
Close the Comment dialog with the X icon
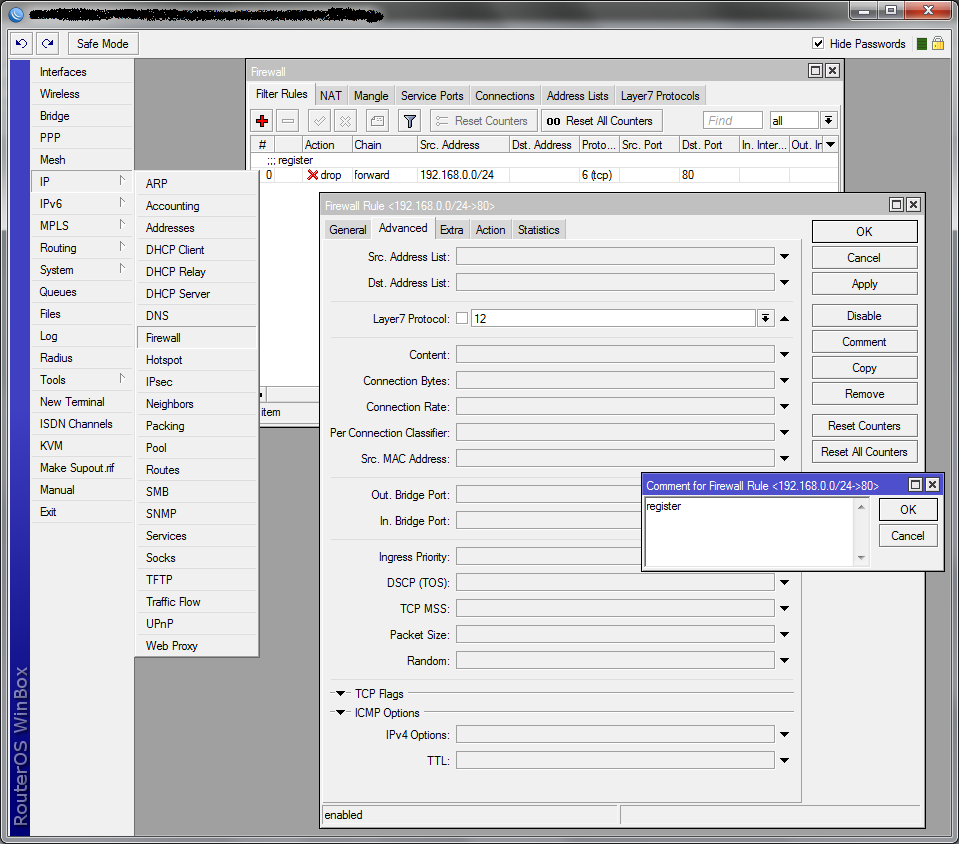932,485
